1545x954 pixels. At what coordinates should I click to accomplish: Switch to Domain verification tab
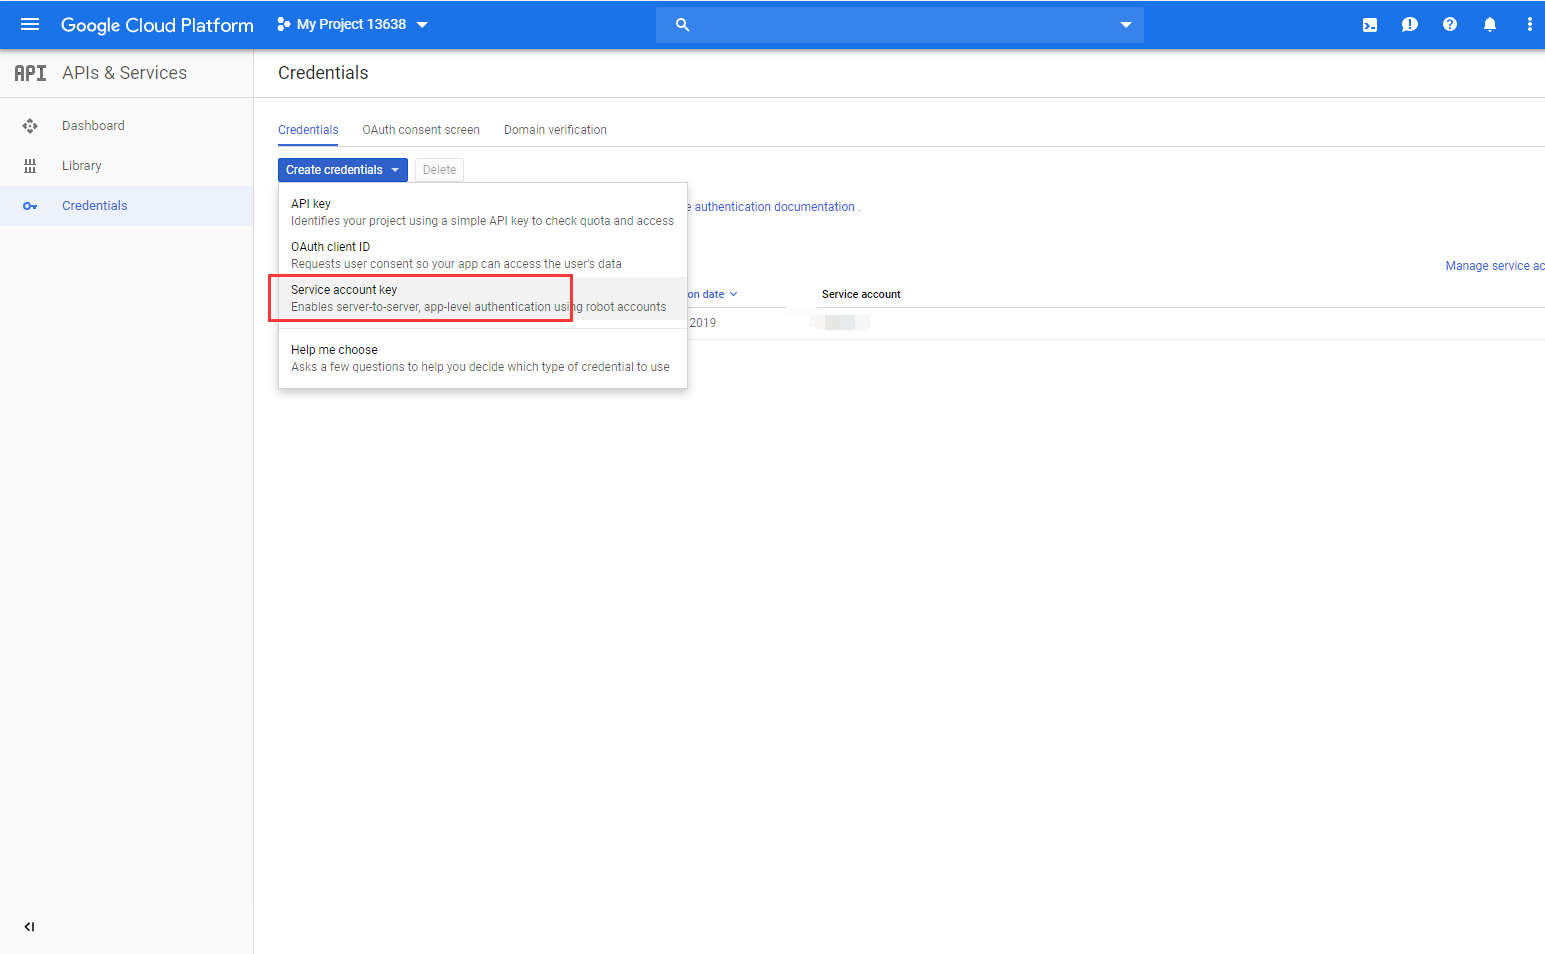tap(555, 130)
